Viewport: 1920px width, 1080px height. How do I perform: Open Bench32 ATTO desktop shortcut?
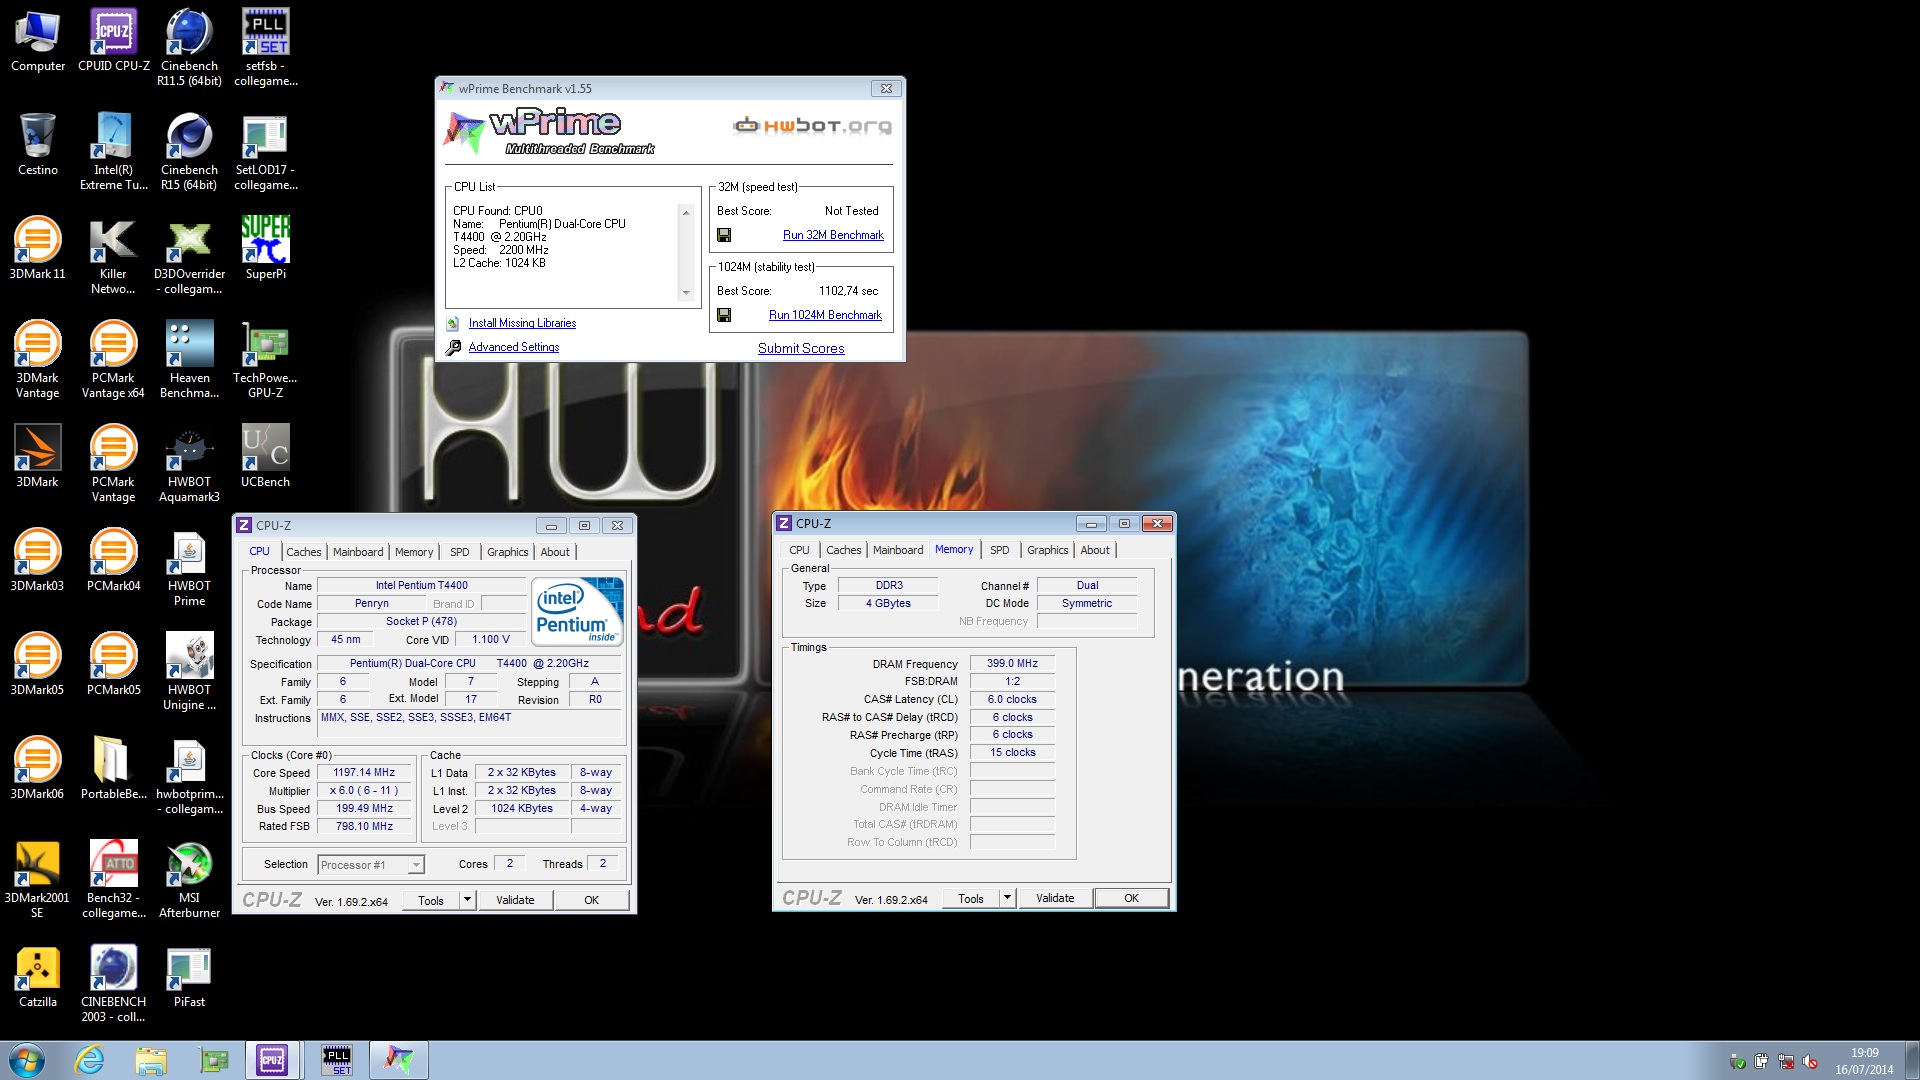click(114, 879)
